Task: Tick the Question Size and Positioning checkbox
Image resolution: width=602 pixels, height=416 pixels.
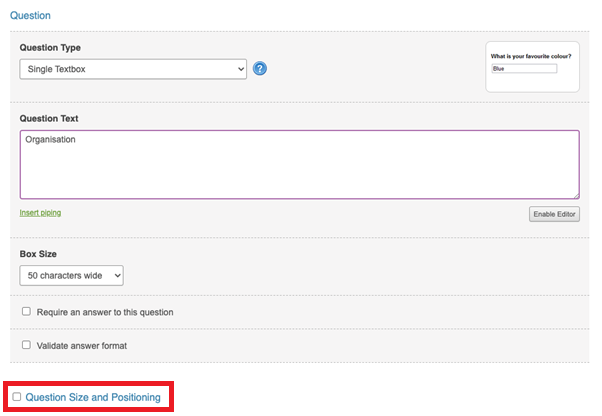Action: click(x=17, y=396)
